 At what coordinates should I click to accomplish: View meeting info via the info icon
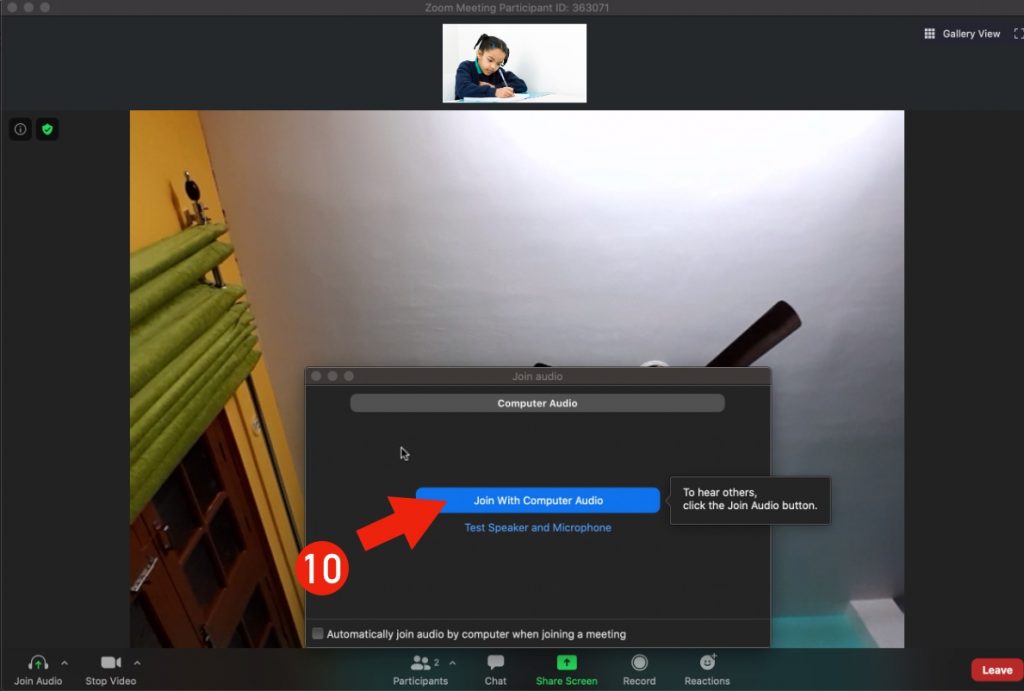(20, 128)
